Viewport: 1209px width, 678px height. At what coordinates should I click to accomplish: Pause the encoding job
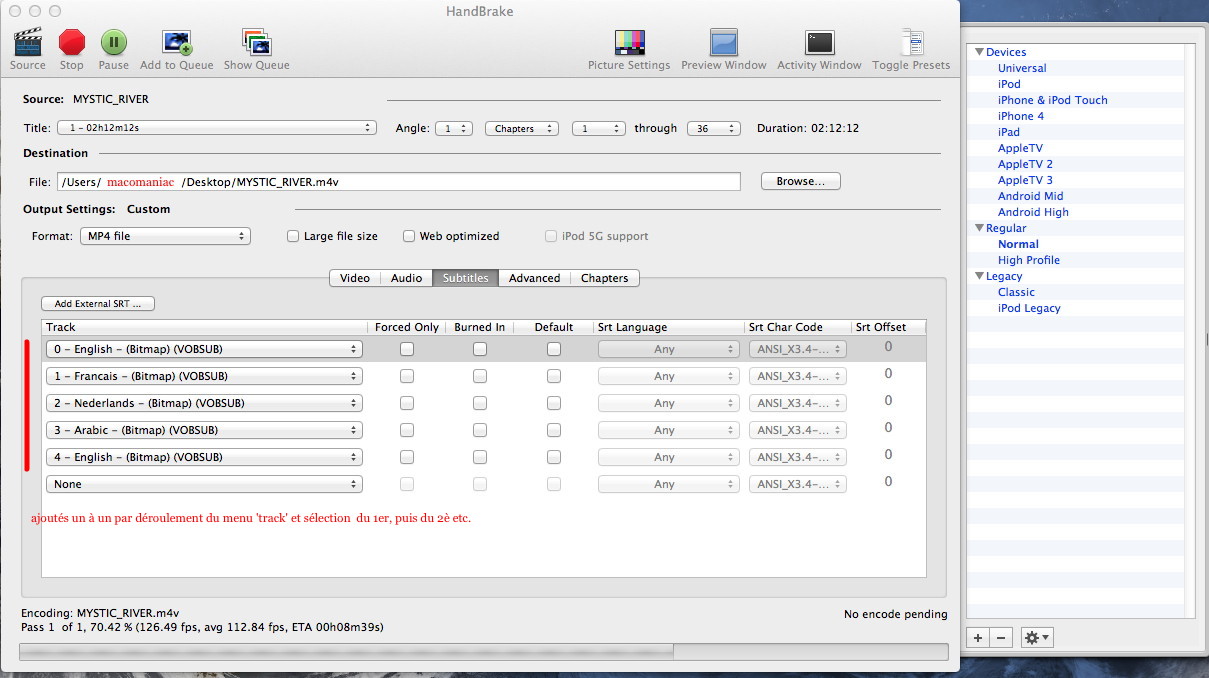[113, 49]
